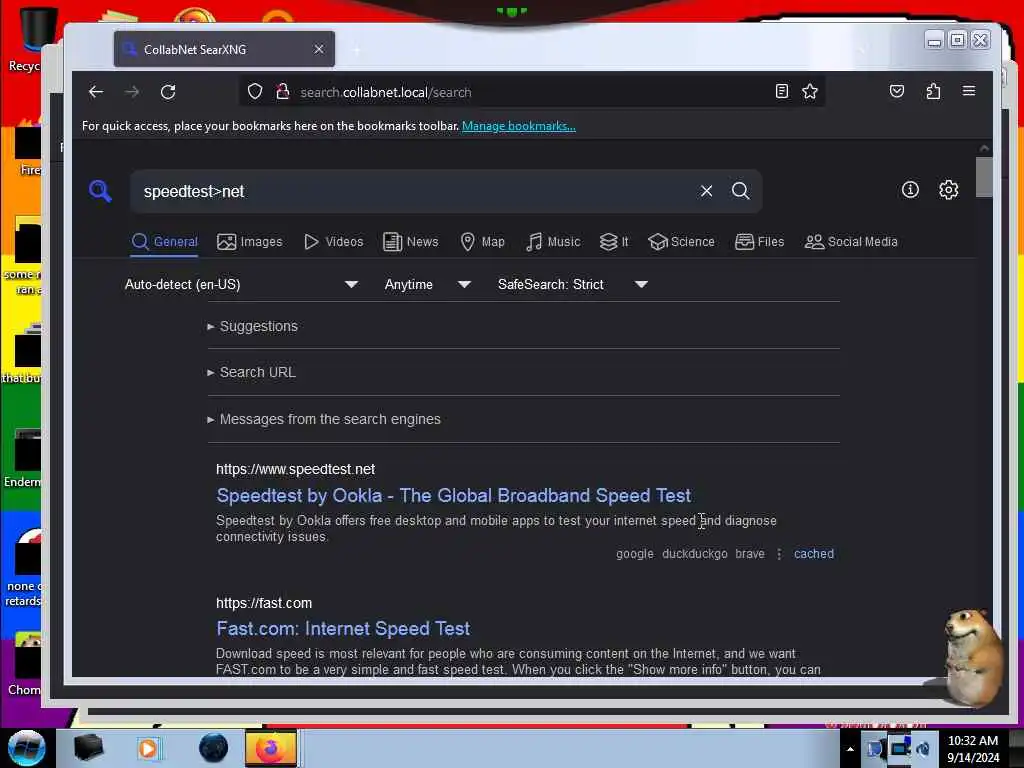Select the General search category

click(x=165, y=242)
